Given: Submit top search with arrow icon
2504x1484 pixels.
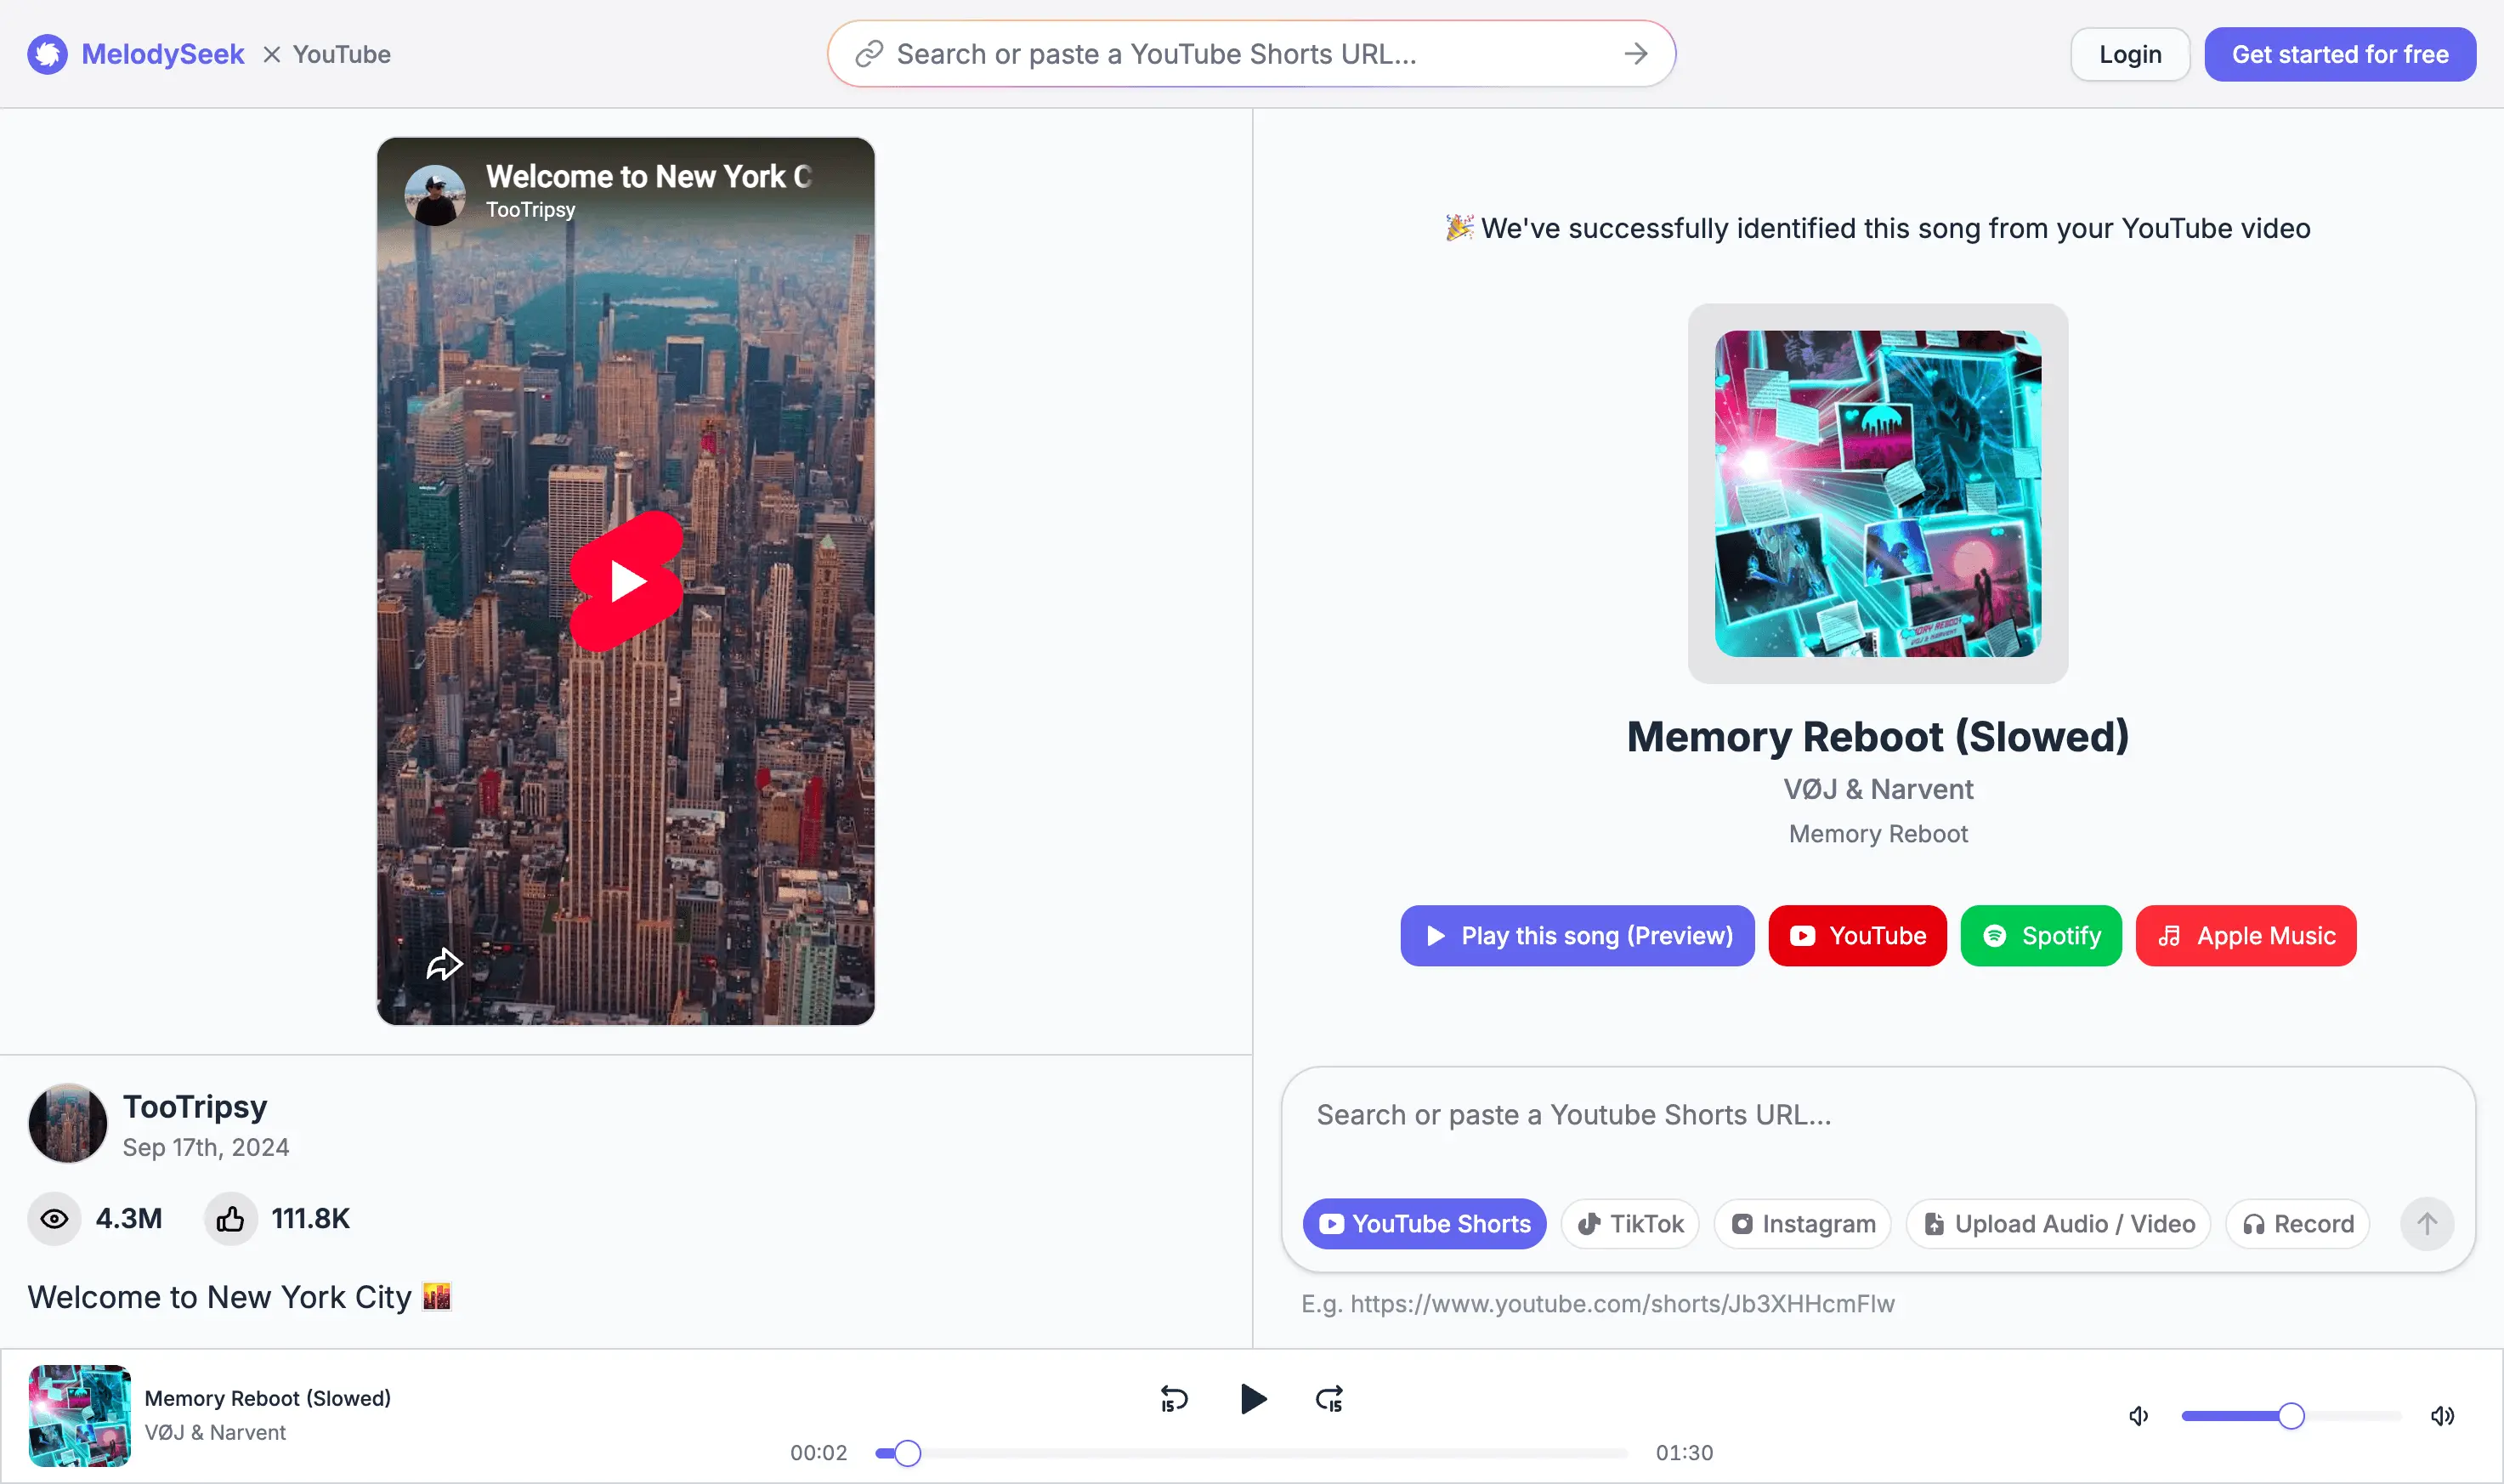Looking at the screenshot, I should [x=1635, y=54].
